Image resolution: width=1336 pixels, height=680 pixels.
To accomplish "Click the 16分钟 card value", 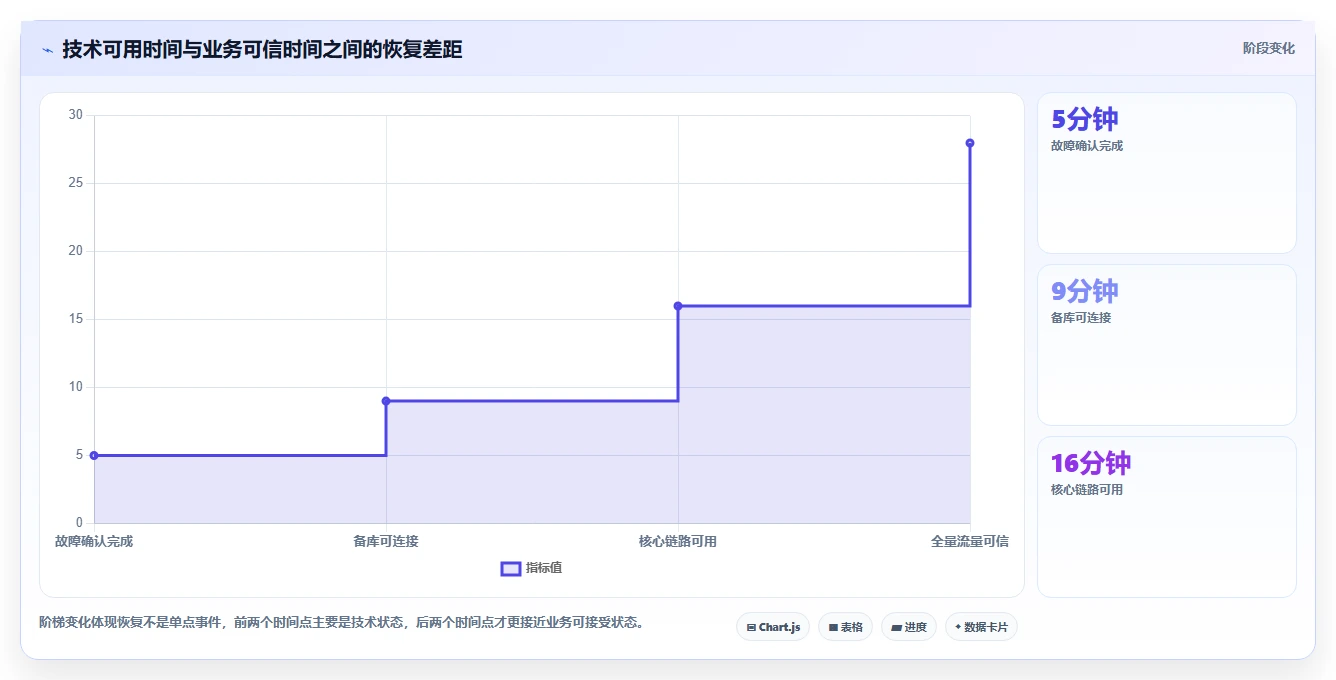I will (1091, 463).
